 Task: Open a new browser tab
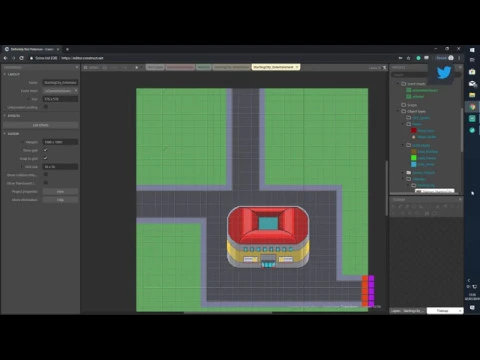(67, 49)
